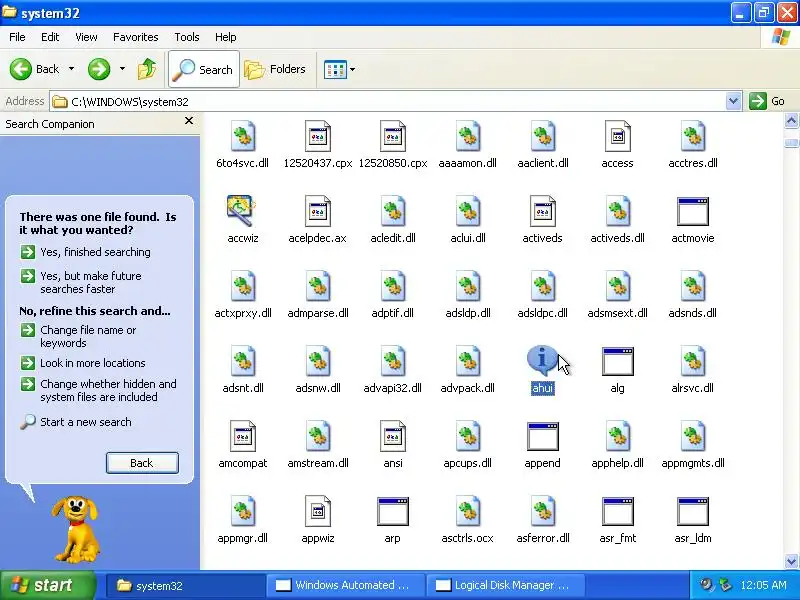800x600 pixels.
Task: Open the Favorites menu
Action: click(136, 37)
